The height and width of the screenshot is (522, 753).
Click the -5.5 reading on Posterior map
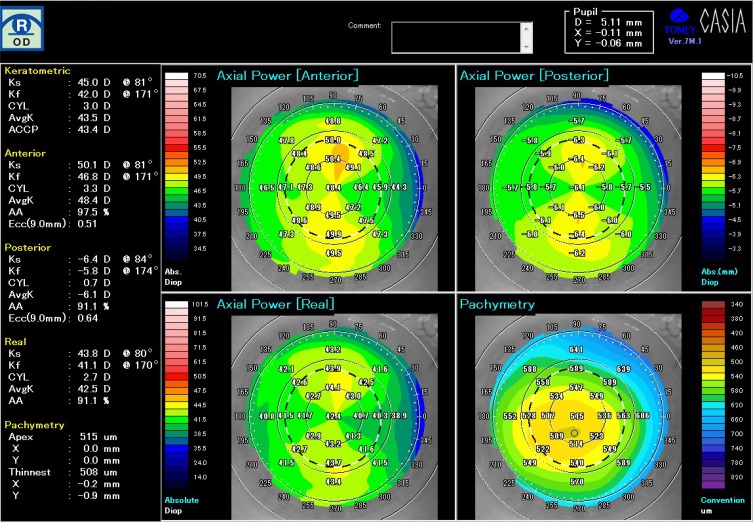click(645, 187)
